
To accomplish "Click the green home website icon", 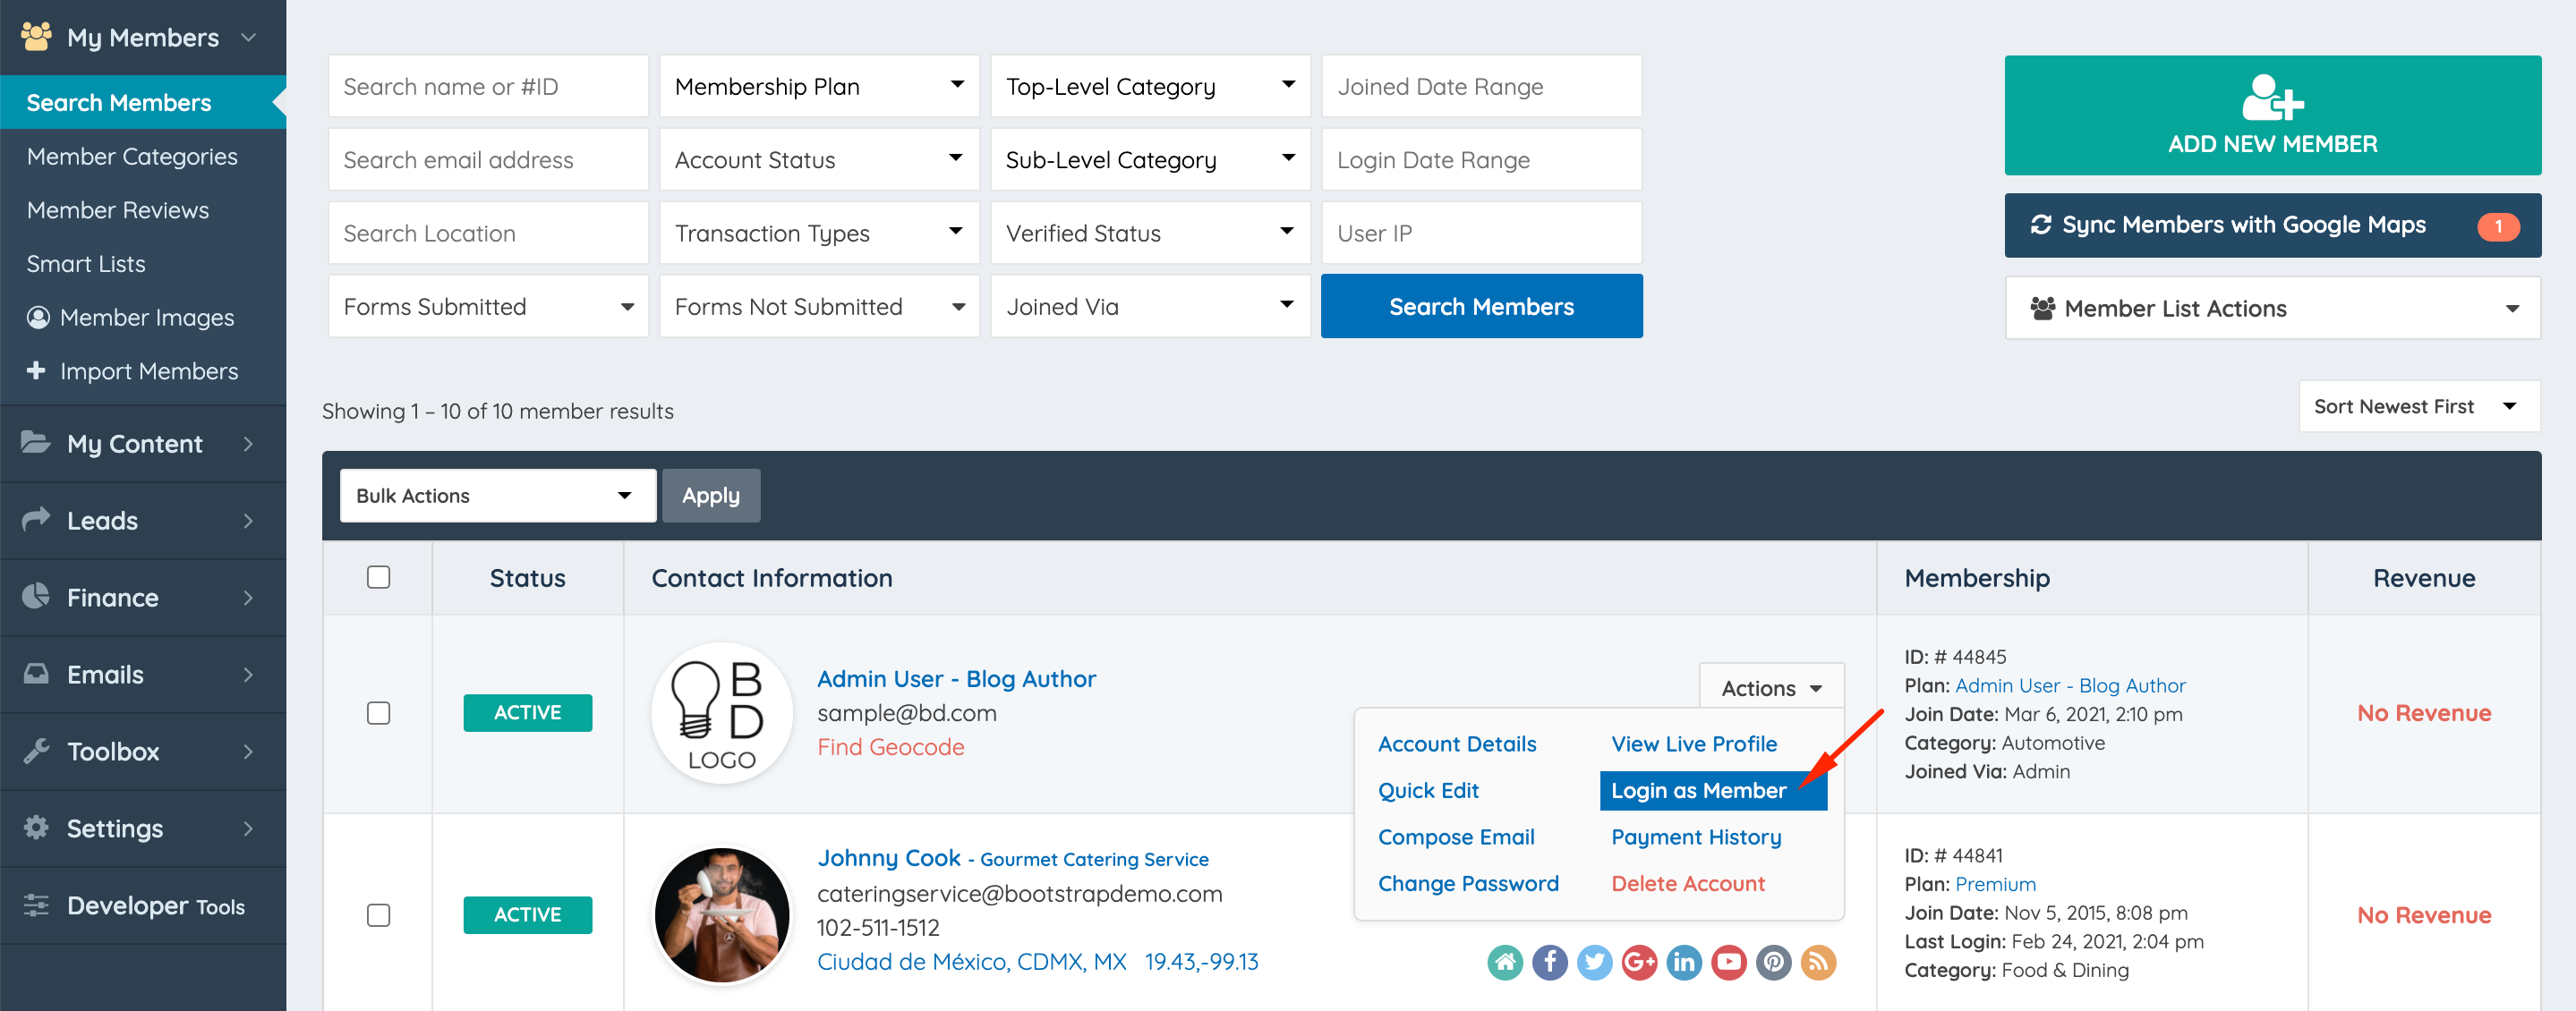I will pyautogui.click(x=1505, y=962).
